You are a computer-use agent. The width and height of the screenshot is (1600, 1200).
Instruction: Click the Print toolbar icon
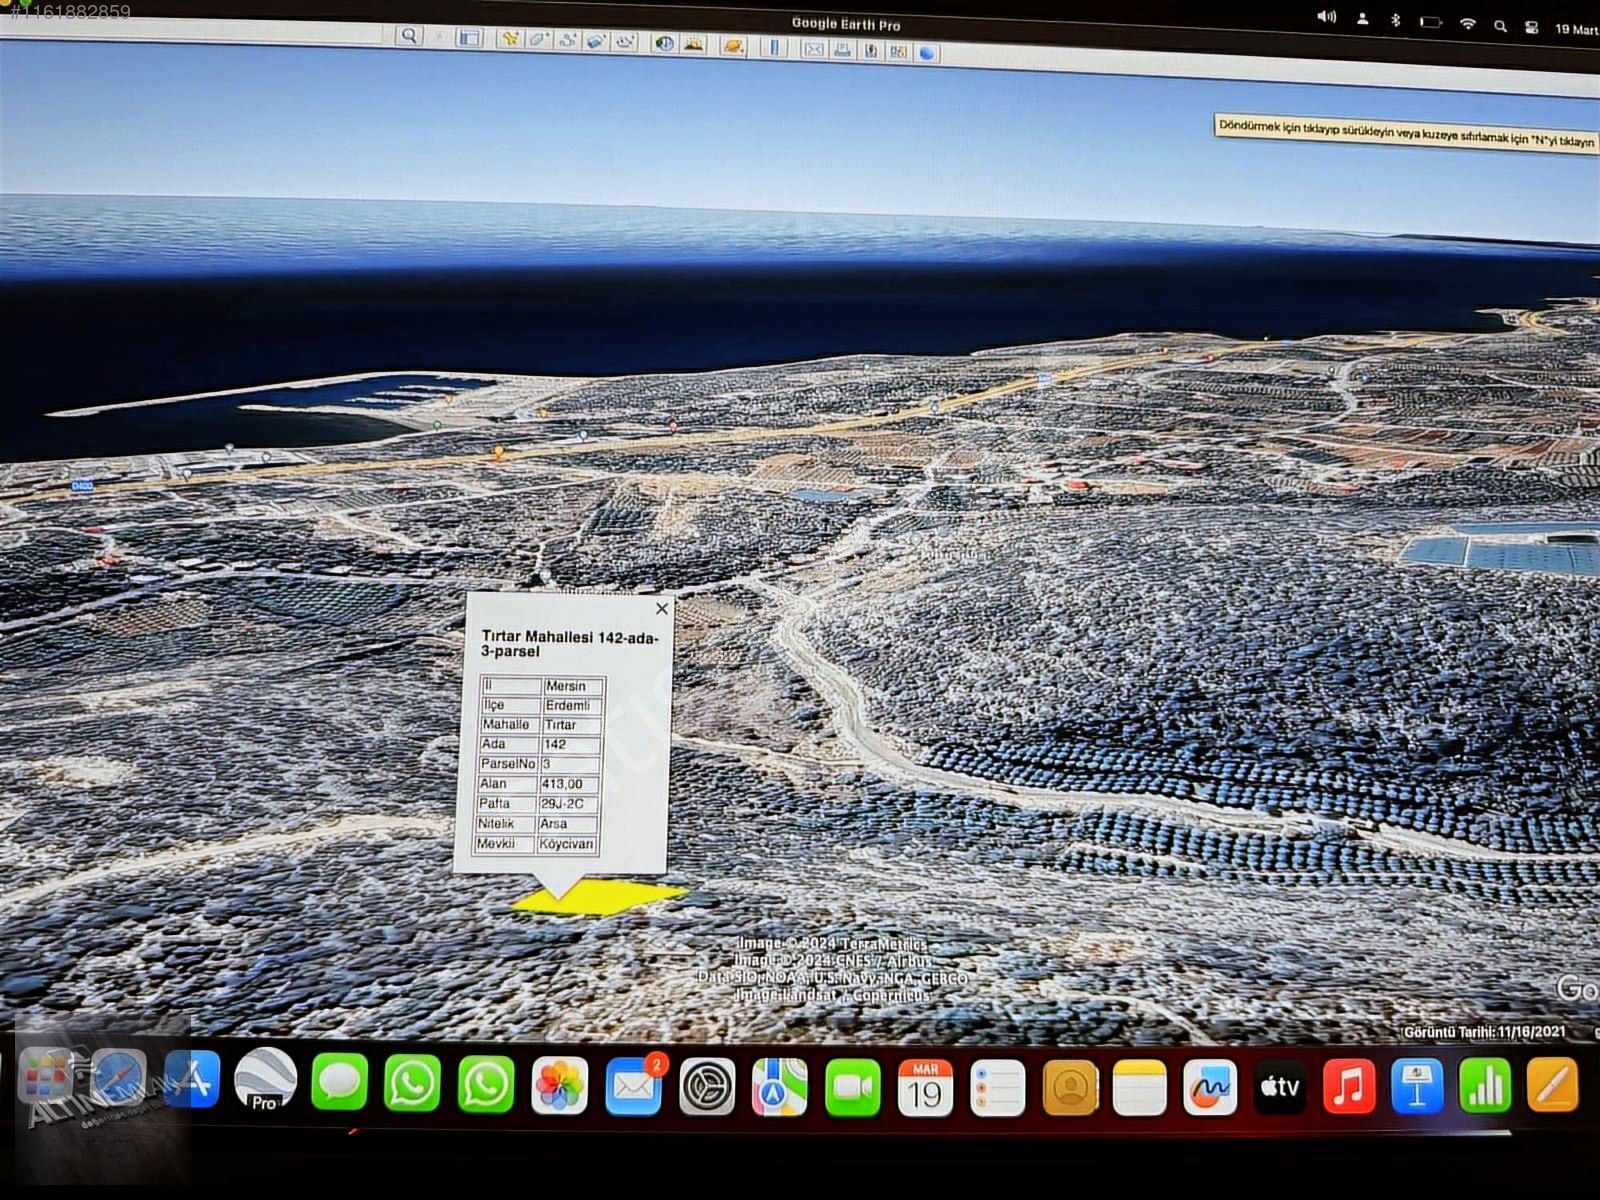point(842,50)
